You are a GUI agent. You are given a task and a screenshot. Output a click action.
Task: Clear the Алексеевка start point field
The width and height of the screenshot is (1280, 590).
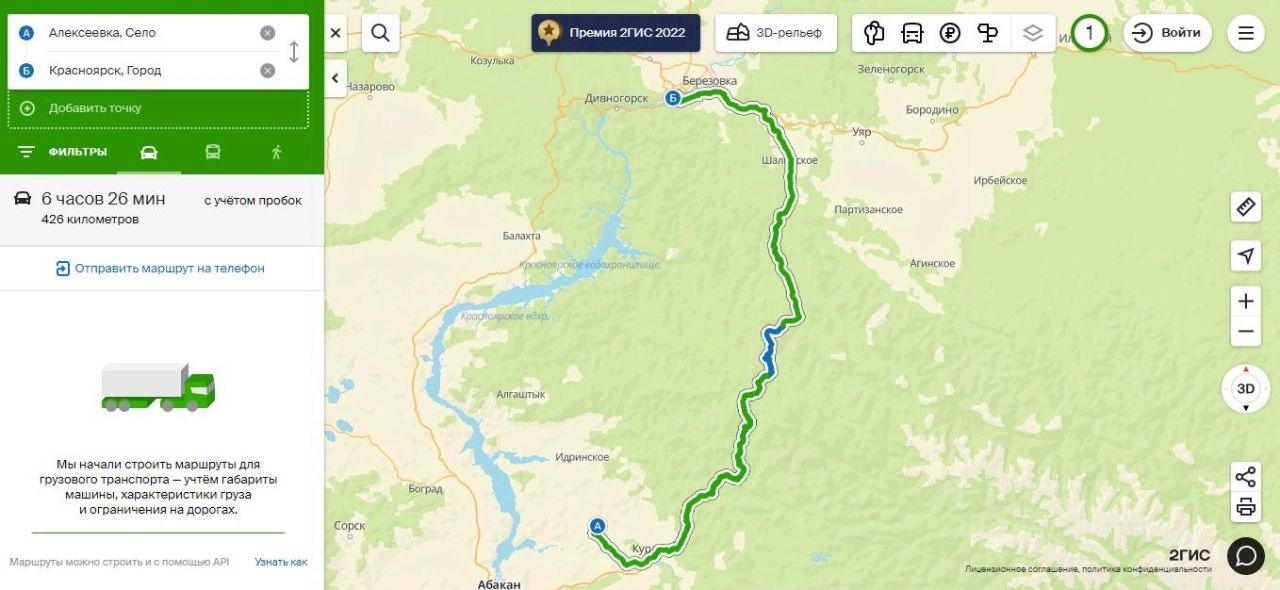[x=267, y=33]
